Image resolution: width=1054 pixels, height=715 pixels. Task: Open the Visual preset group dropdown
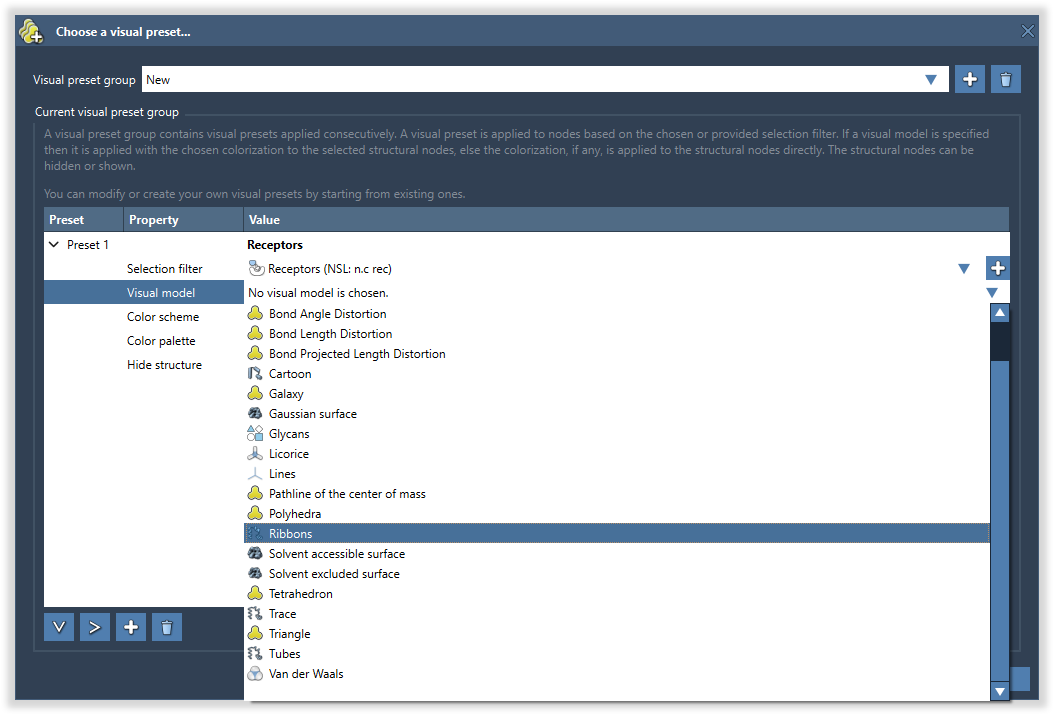pos(931,80)
